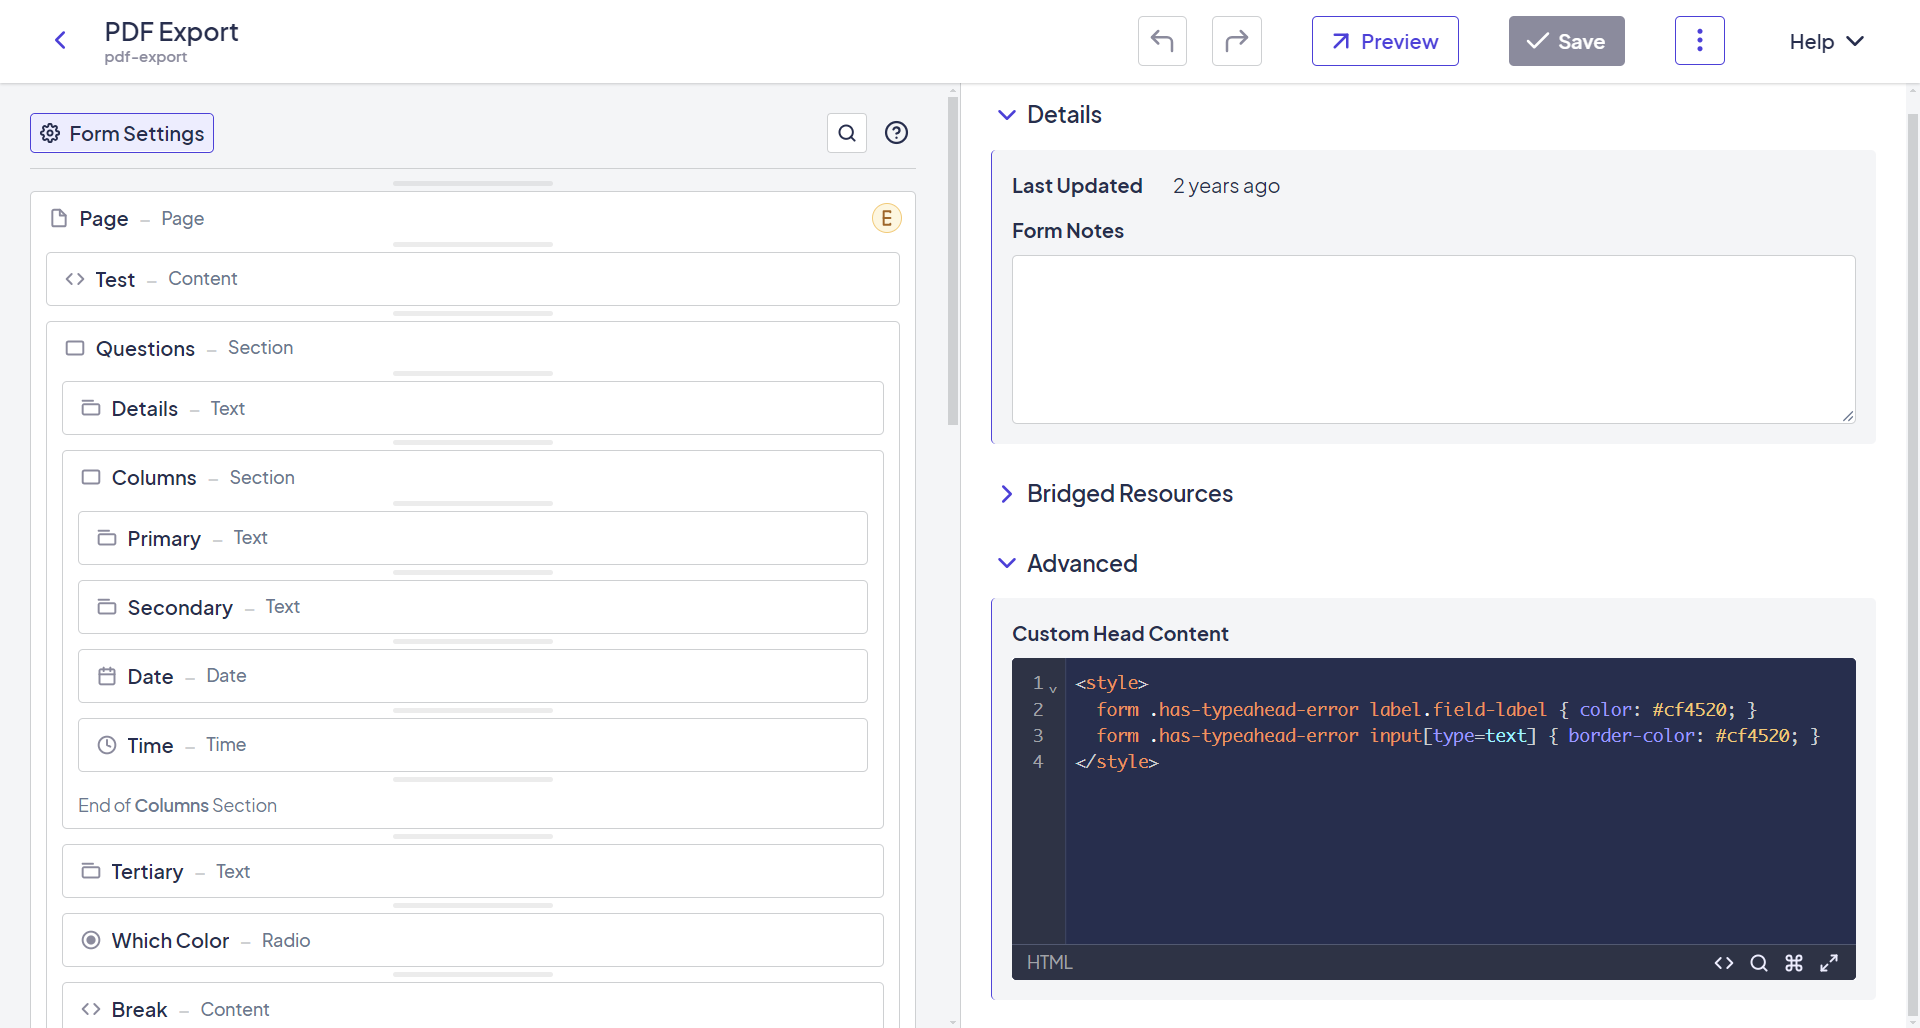Image resolution: width=1920 pixels, height=1028 pixels.
Task: Click the code brackets icon beside Test
Action: point(75,279)
